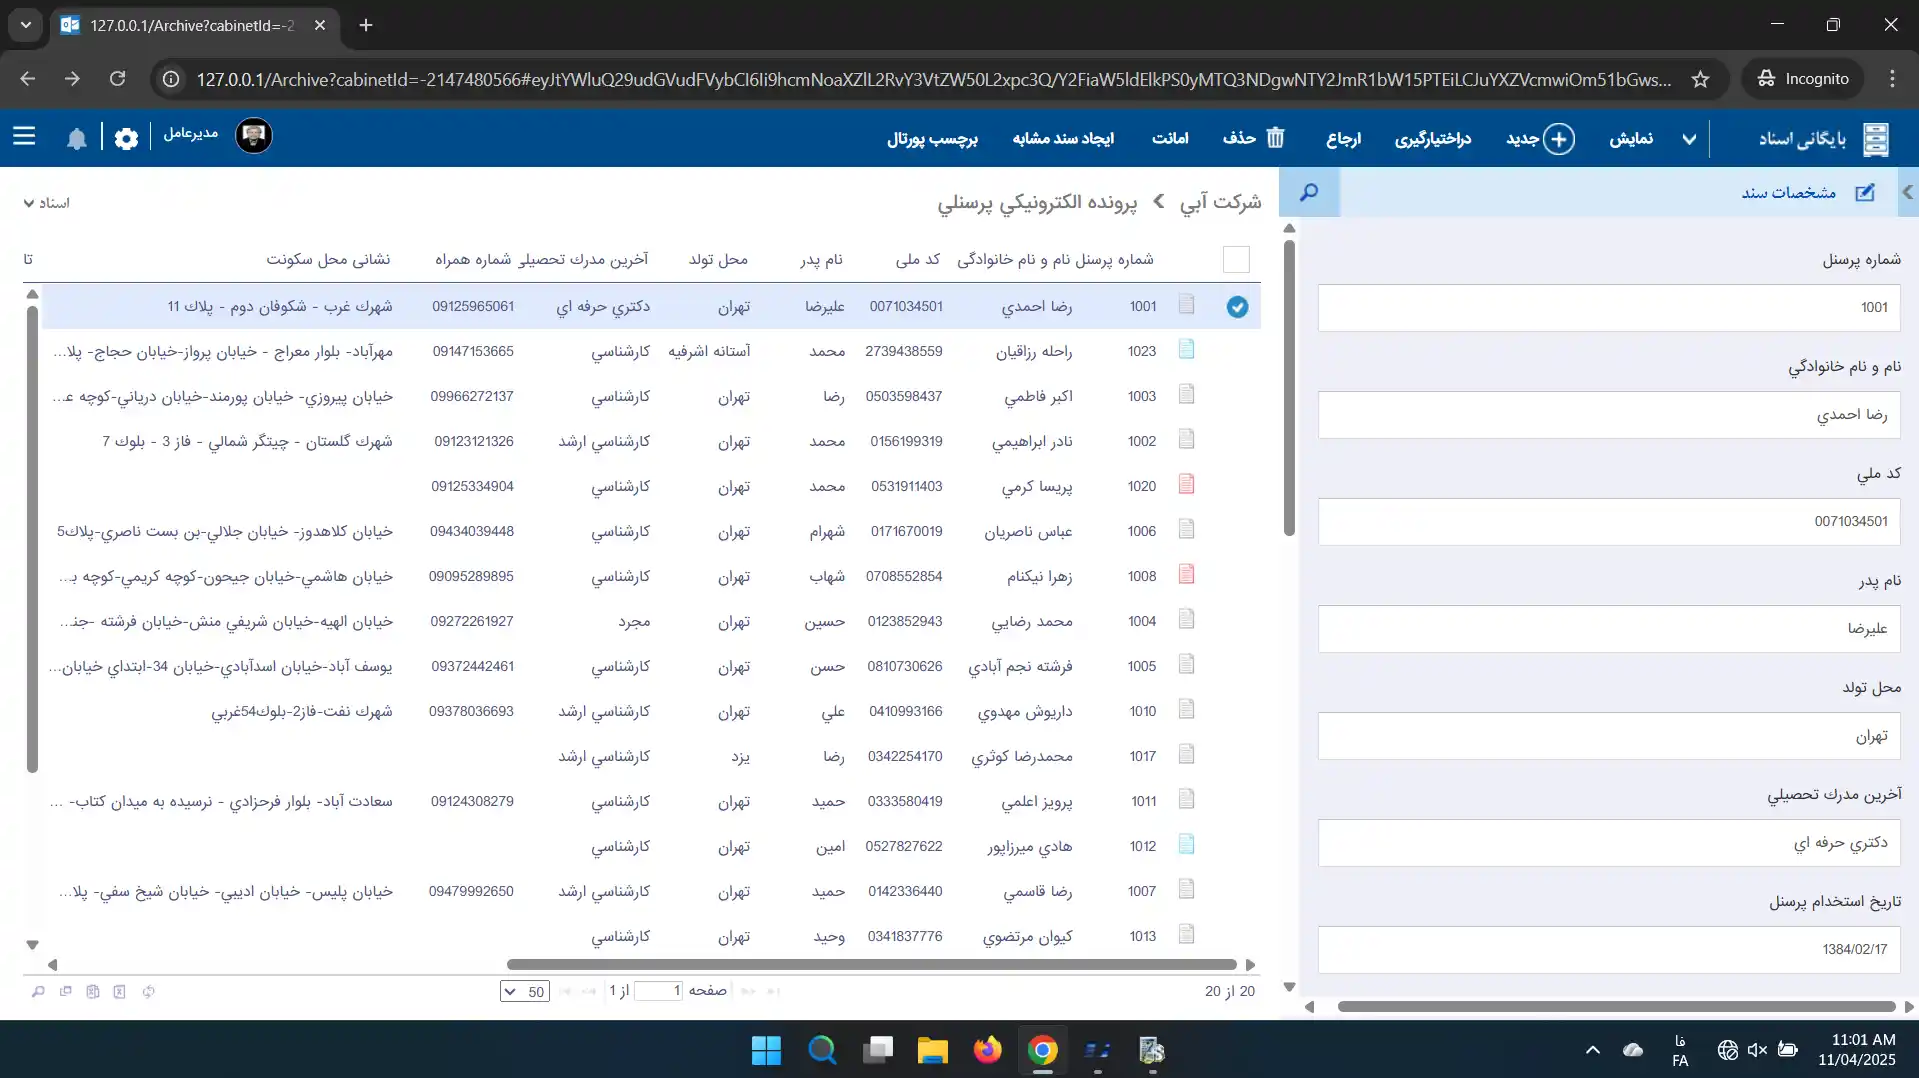Uncheck the selected row for رضا احمدی
This screenshot has height=1078, width=1919.
point(1237,307)
